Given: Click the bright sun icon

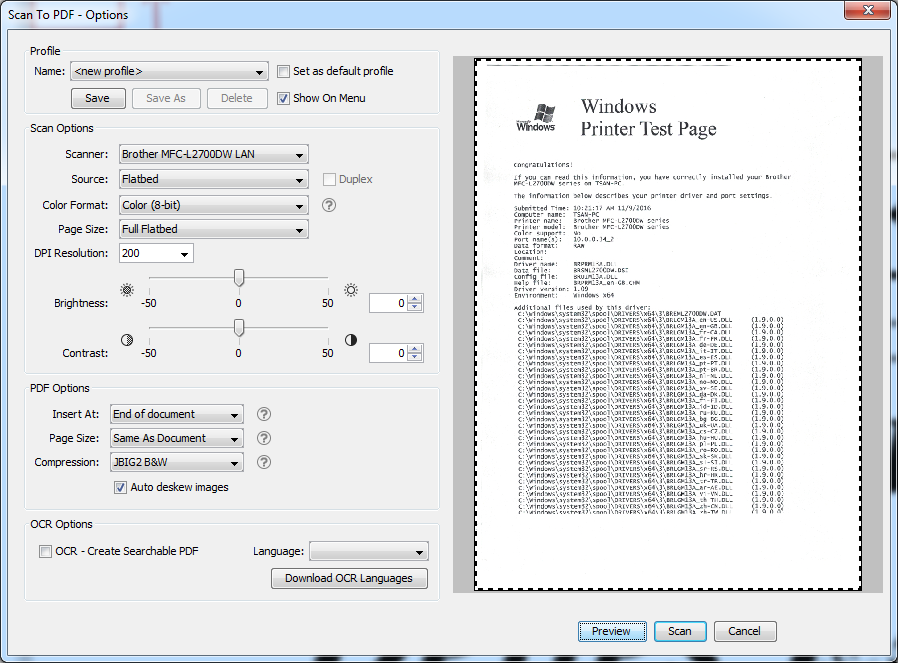Looking at the screenshot, I should (351, 290).
